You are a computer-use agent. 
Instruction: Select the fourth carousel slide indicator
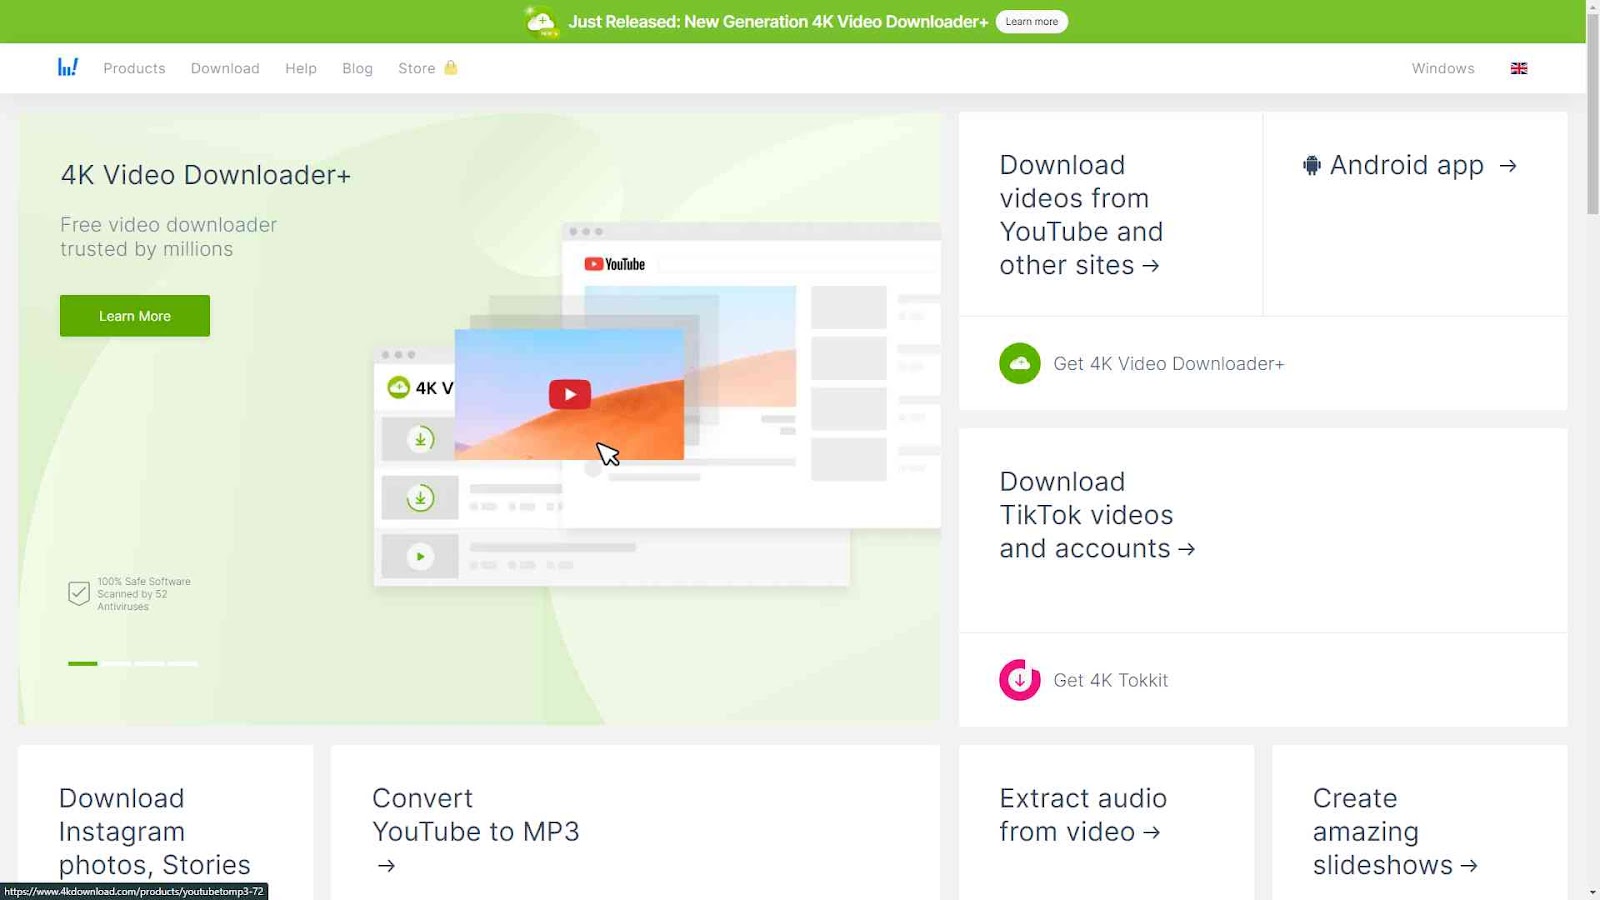(182, 664)
